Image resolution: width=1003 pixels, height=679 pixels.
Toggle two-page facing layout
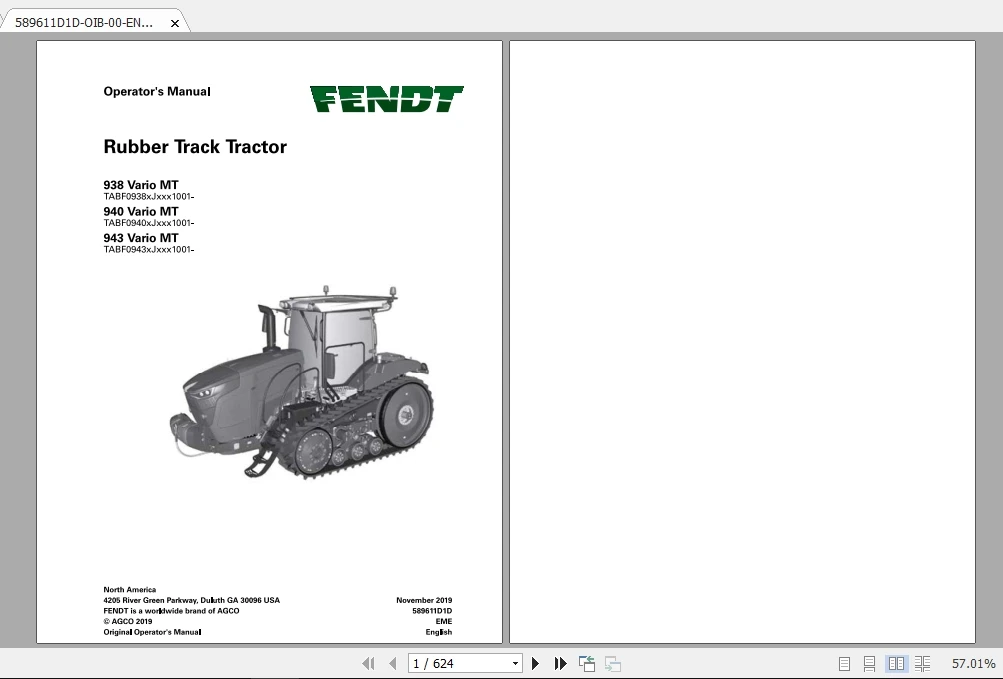point(896,664)
